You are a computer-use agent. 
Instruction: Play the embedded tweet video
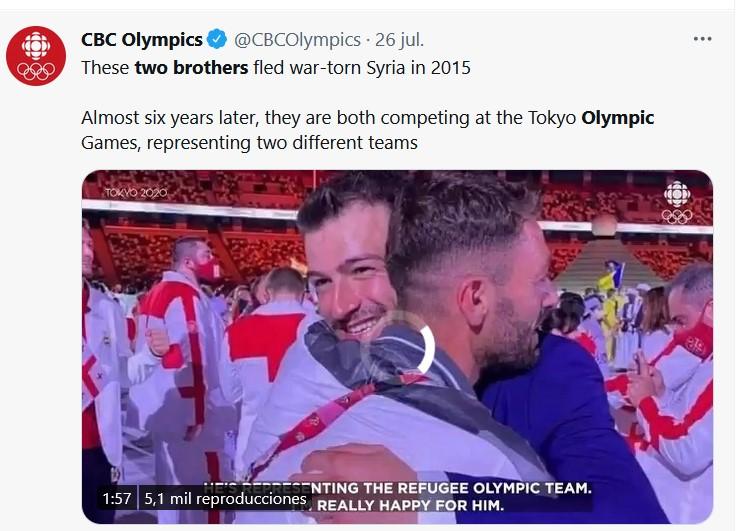(397, 347)
